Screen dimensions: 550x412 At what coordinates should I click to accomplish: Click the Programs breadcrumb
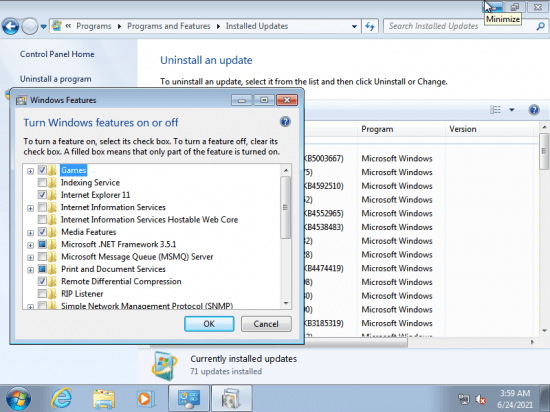(x=94, y=26)
